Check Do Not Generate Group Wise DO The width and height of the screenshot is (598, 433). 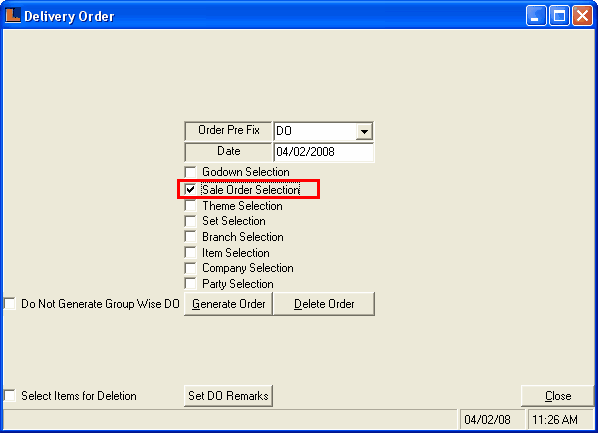pyautogui.click(x=10, y=304)
